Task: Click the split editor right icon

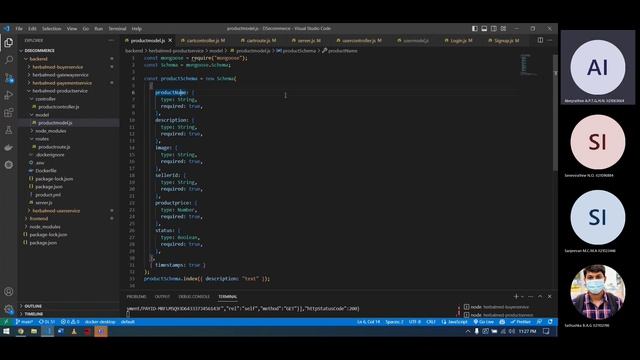Action: point(540,40)
